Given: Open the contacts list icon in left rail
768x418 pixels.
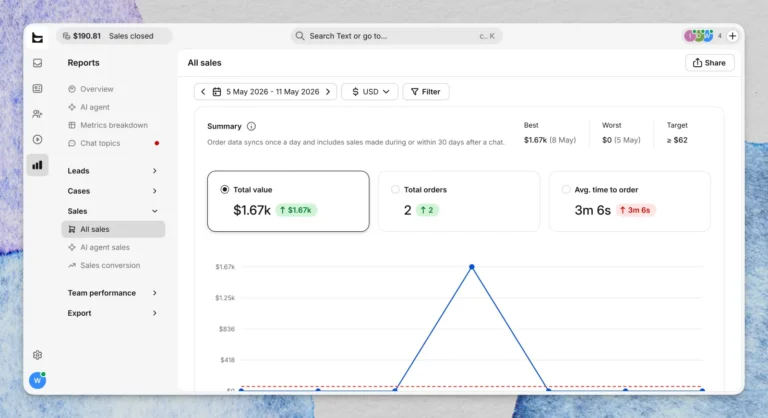Looking at the screenshot, I should [37, 89].
